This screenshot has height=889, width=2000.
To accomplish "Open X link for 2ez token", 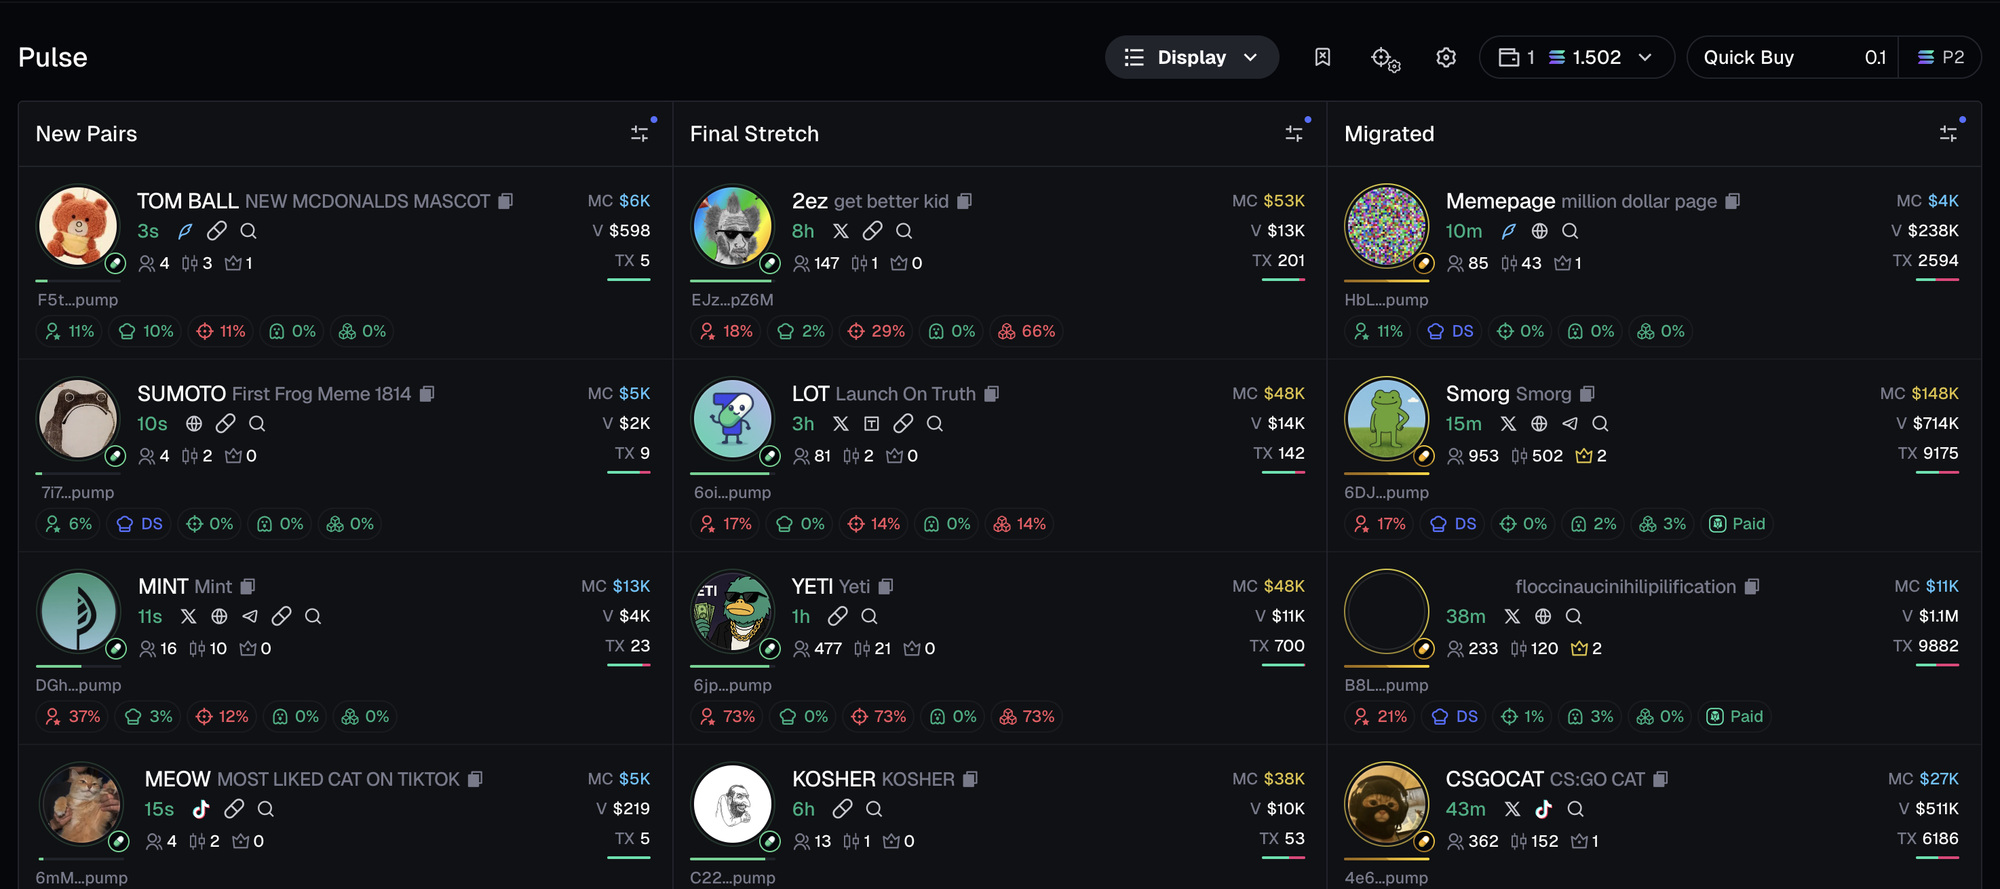I will click(x=841, y=231).
